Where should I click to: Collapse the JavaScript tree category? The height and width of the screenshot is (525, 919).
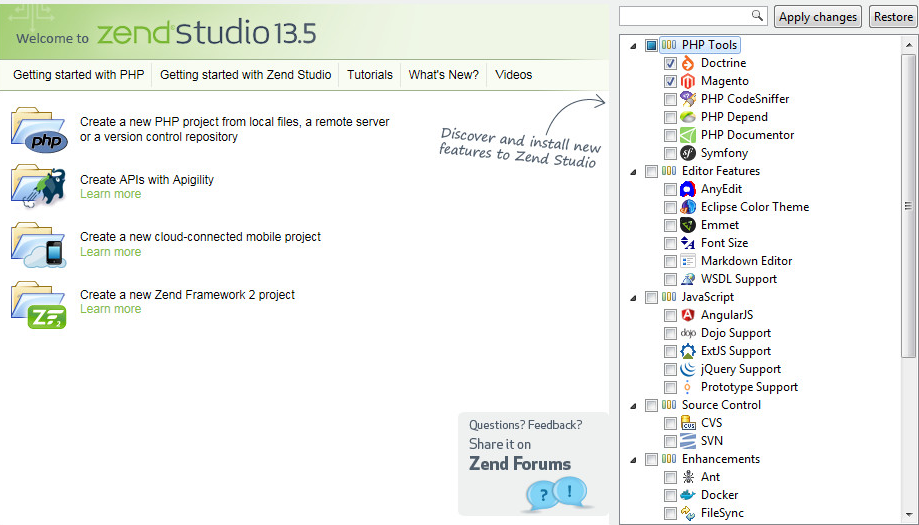[x=633, y=298]
